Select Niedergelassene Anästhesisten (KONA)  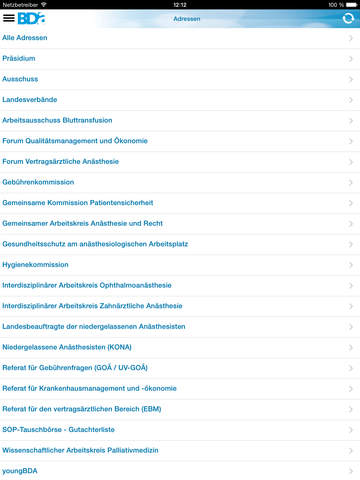(180, 347)
